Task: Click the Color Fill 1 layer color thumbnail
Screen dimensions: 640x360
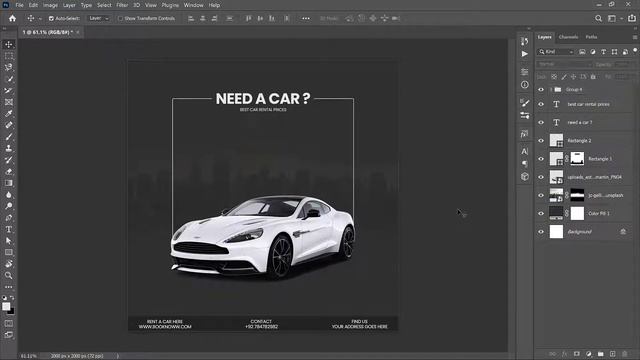Action: (556, 213)
